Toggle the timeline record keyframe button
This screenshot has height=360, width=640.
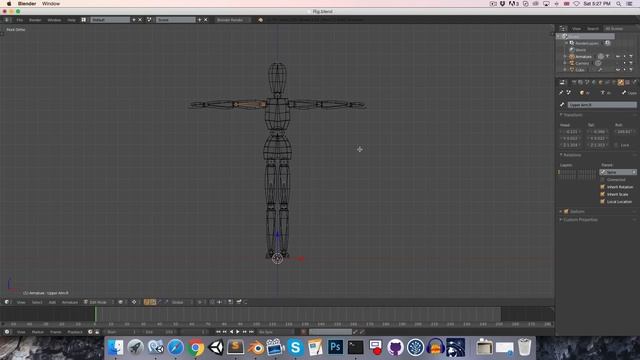(x=304, y=332)
